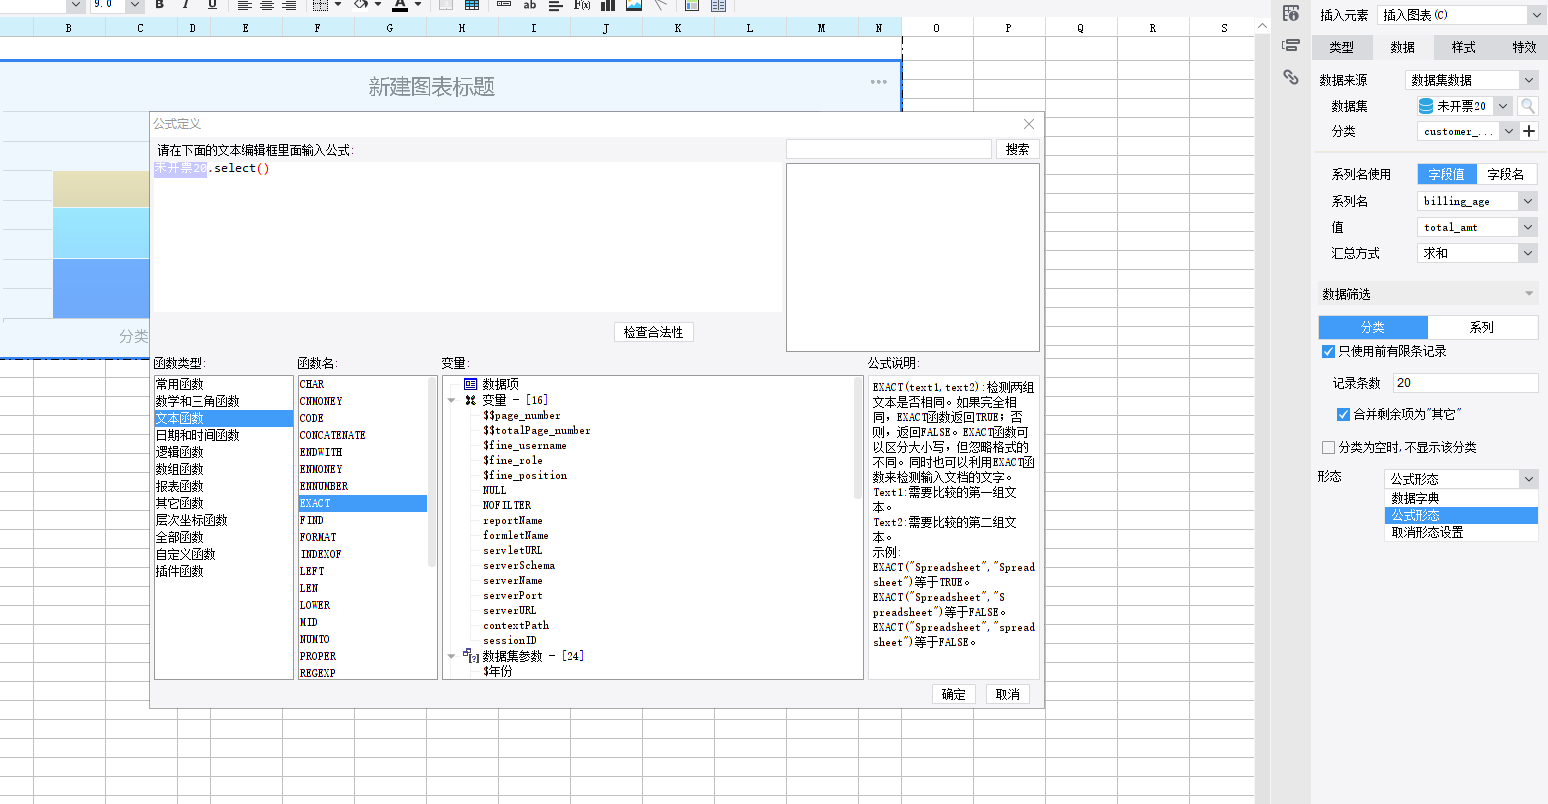This screenshot has width=1548, height=804.
Task: Toggle underline formatting in the toolbar
Action: pos(212,5)
